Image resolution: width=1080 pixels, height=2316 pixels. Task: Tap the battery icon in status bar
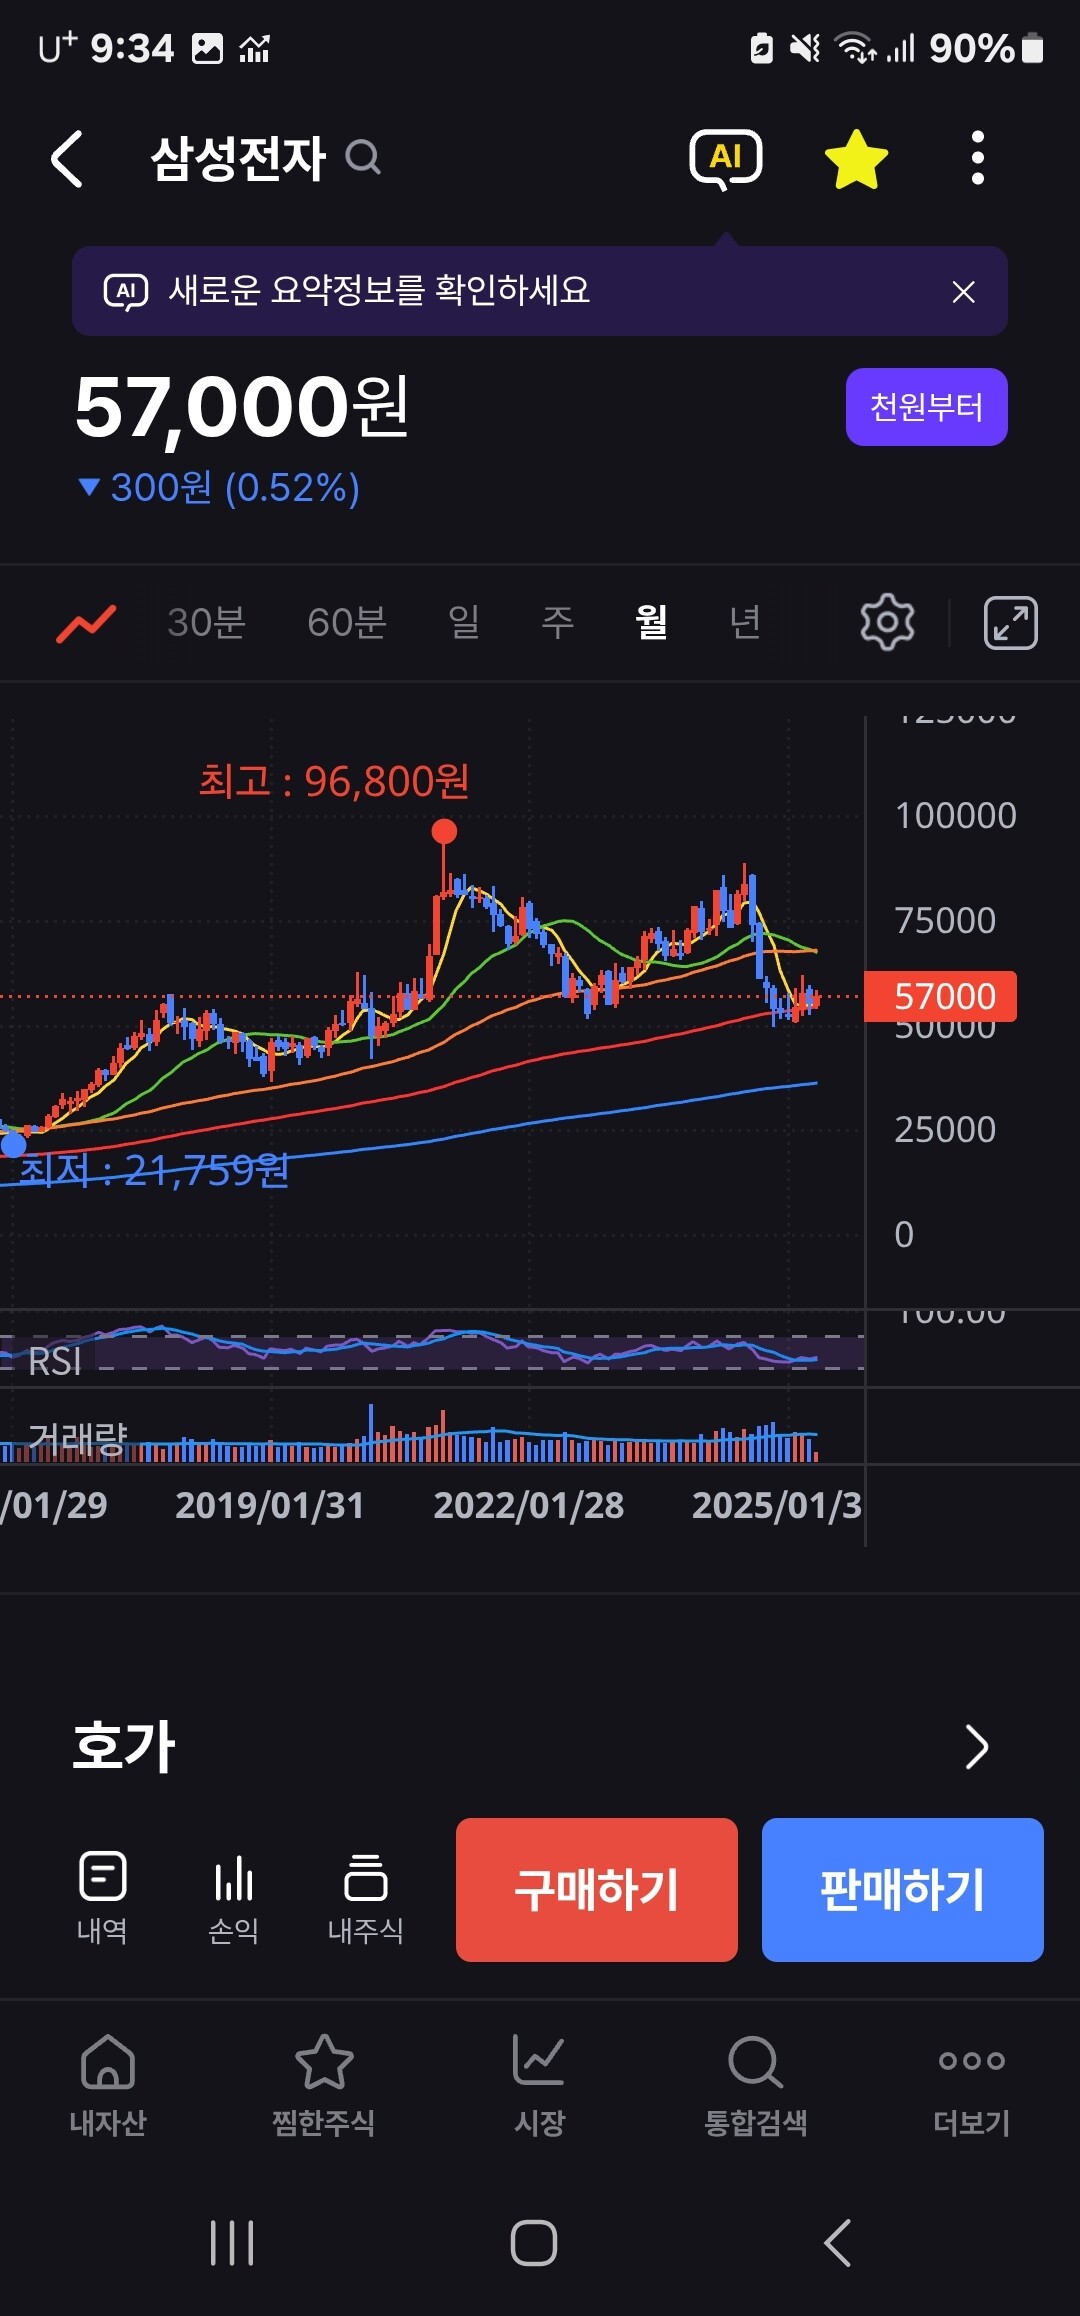tap(1033, 48)
